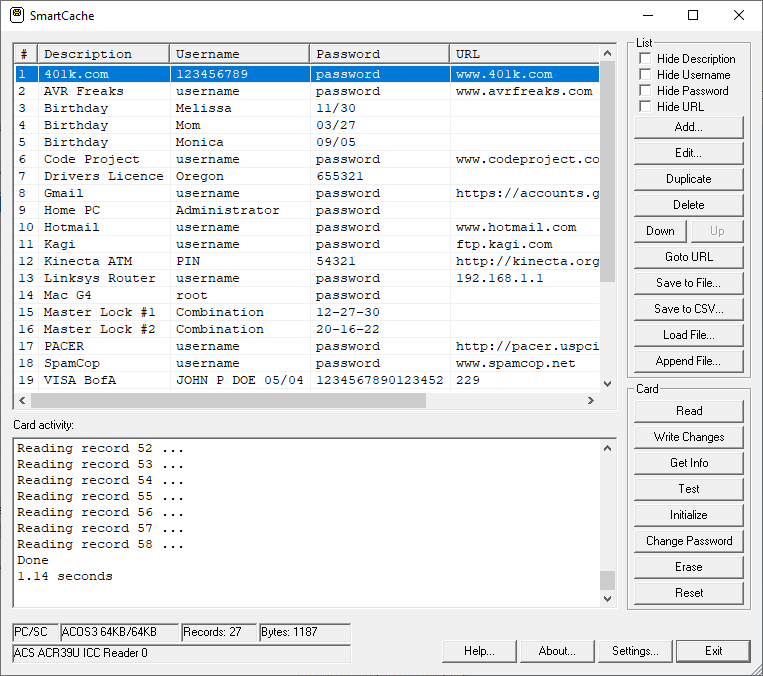Click the Exit button
Viewport: 763px width, 676px height.
[713, 651]
